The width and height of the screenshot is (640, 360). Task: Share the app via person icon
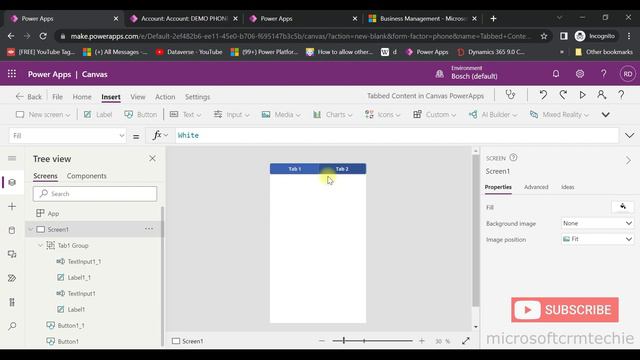click(x=601, y=95)
